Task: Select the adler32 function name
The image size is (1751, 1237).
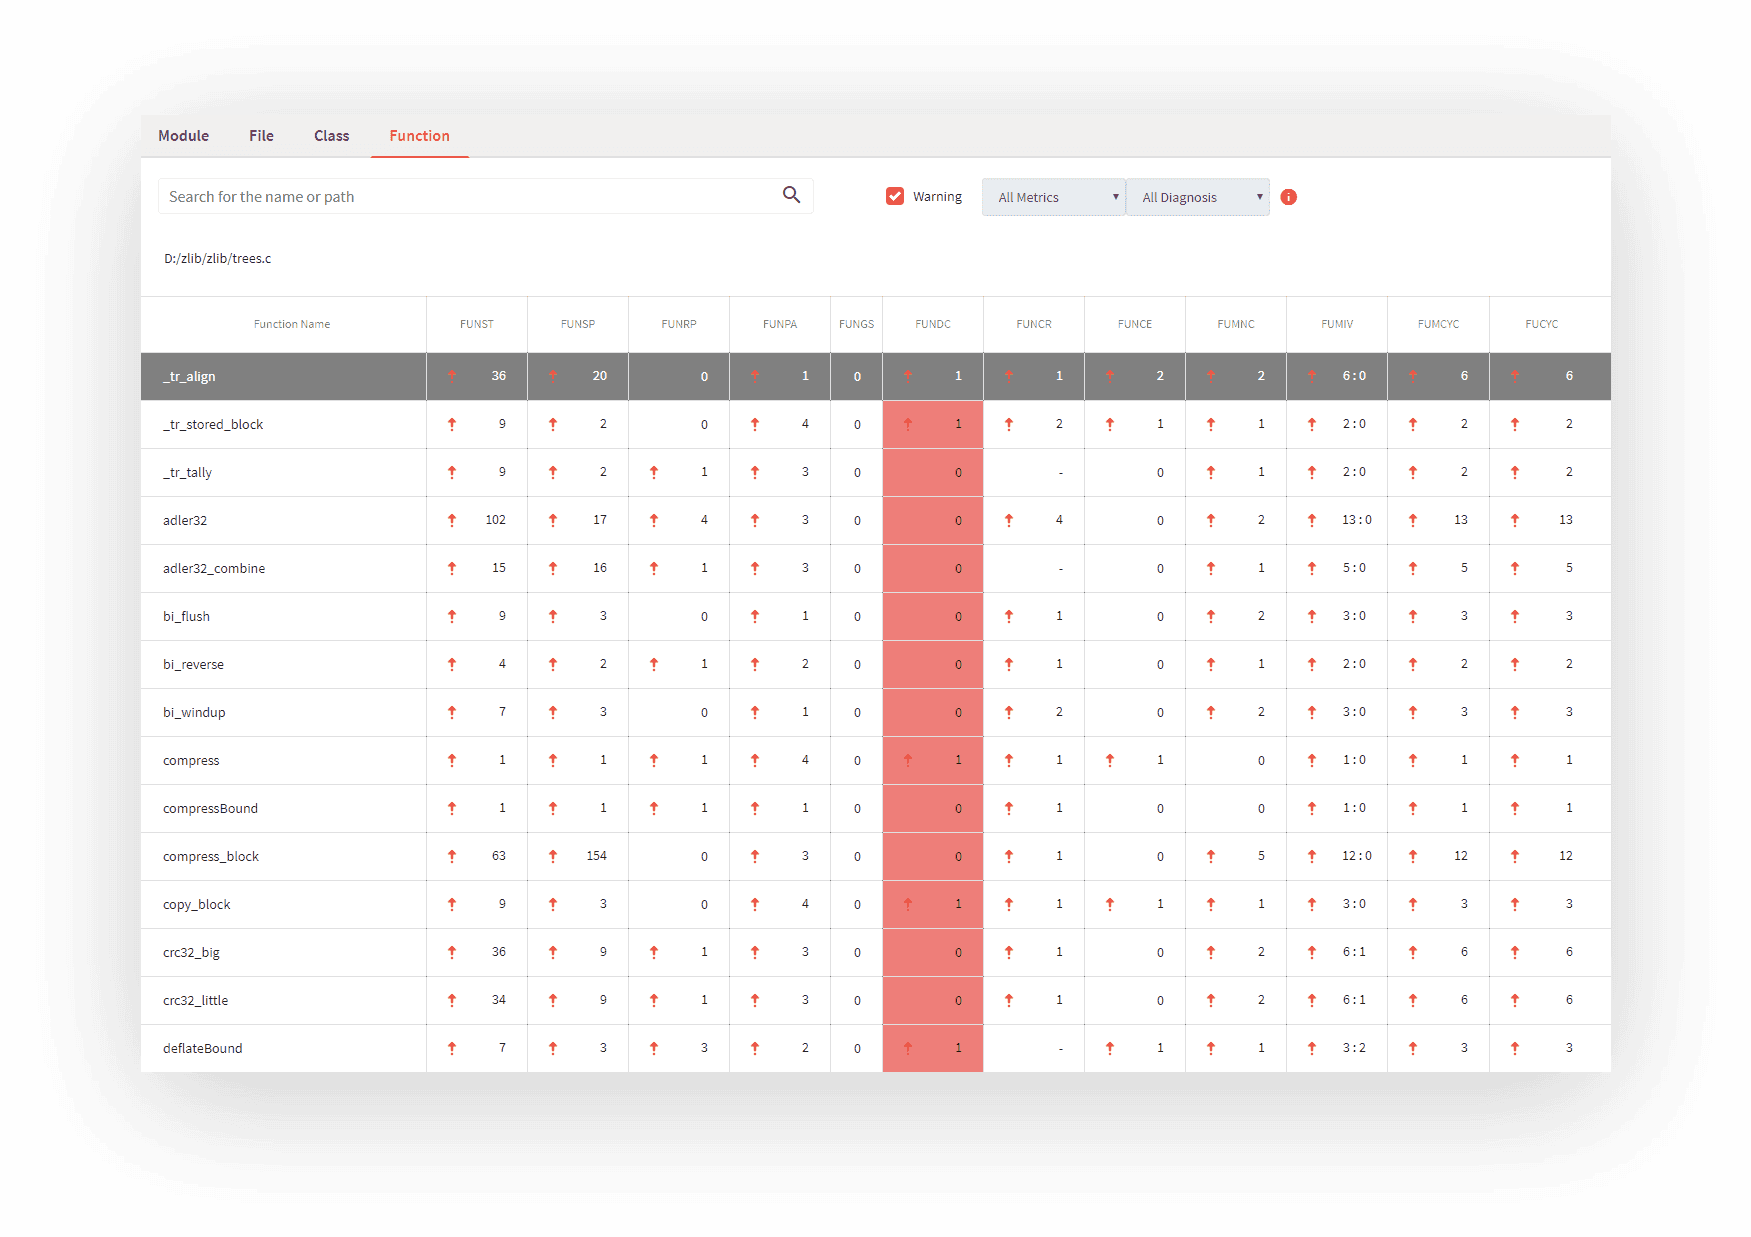Action: 185,520
